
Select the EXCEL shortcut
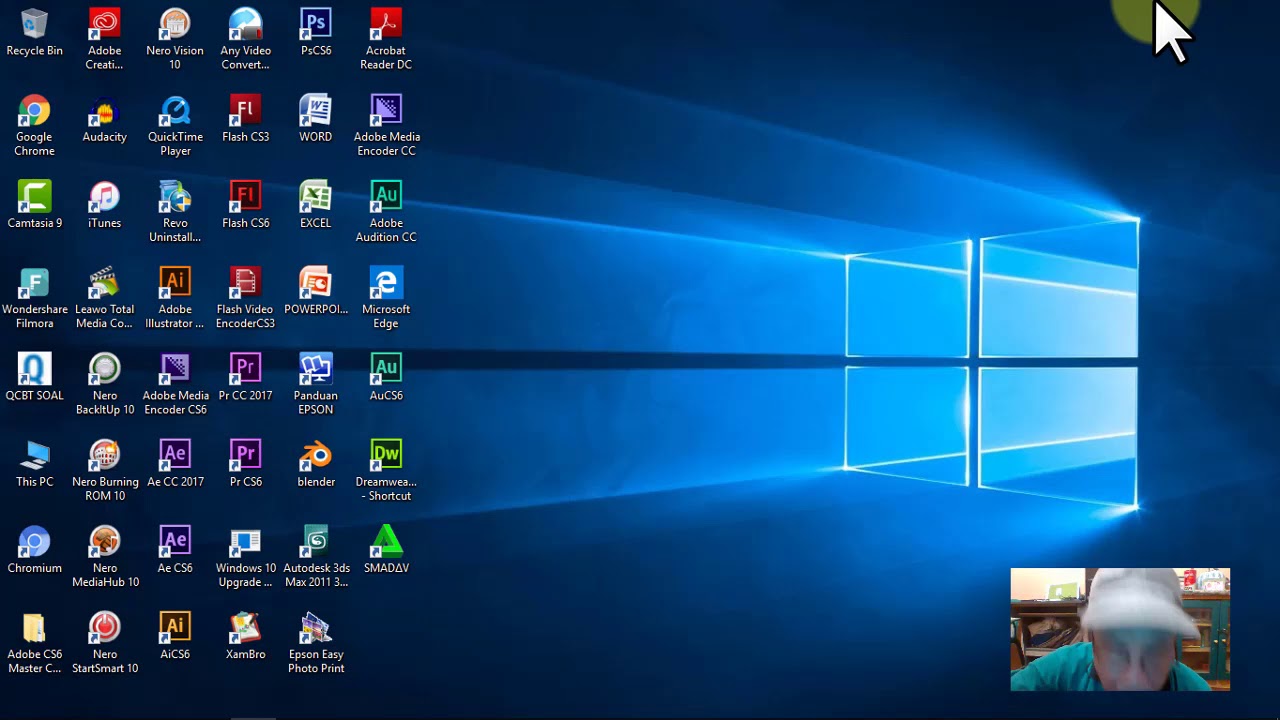[x=316, y=196]
